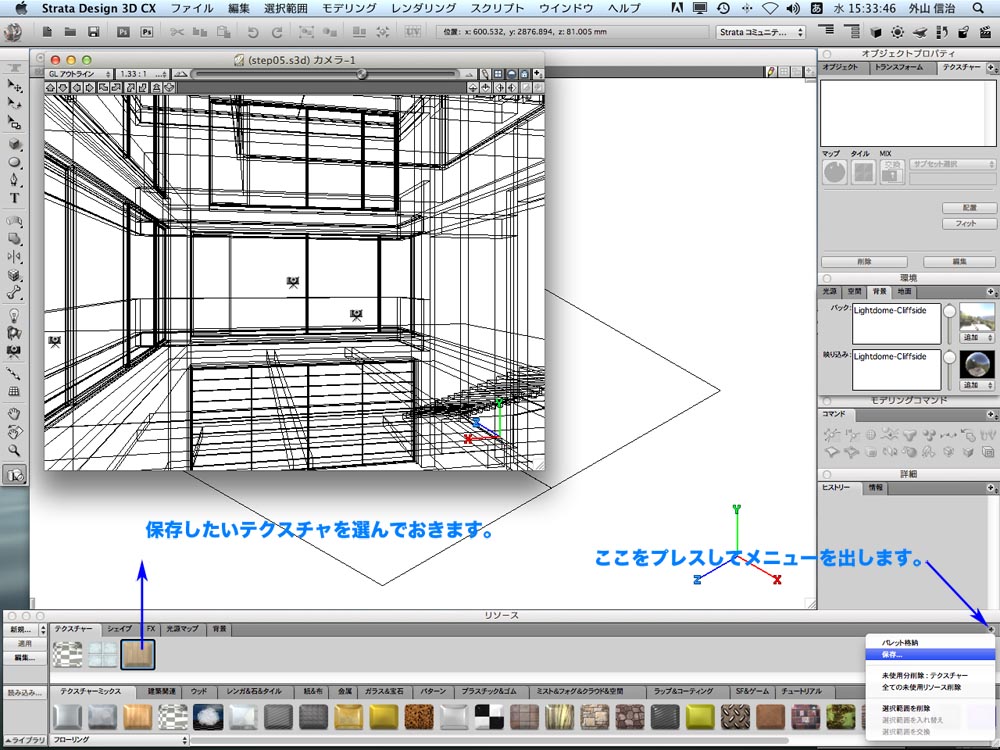Click the Undo arrow icon

pos(253,32)
